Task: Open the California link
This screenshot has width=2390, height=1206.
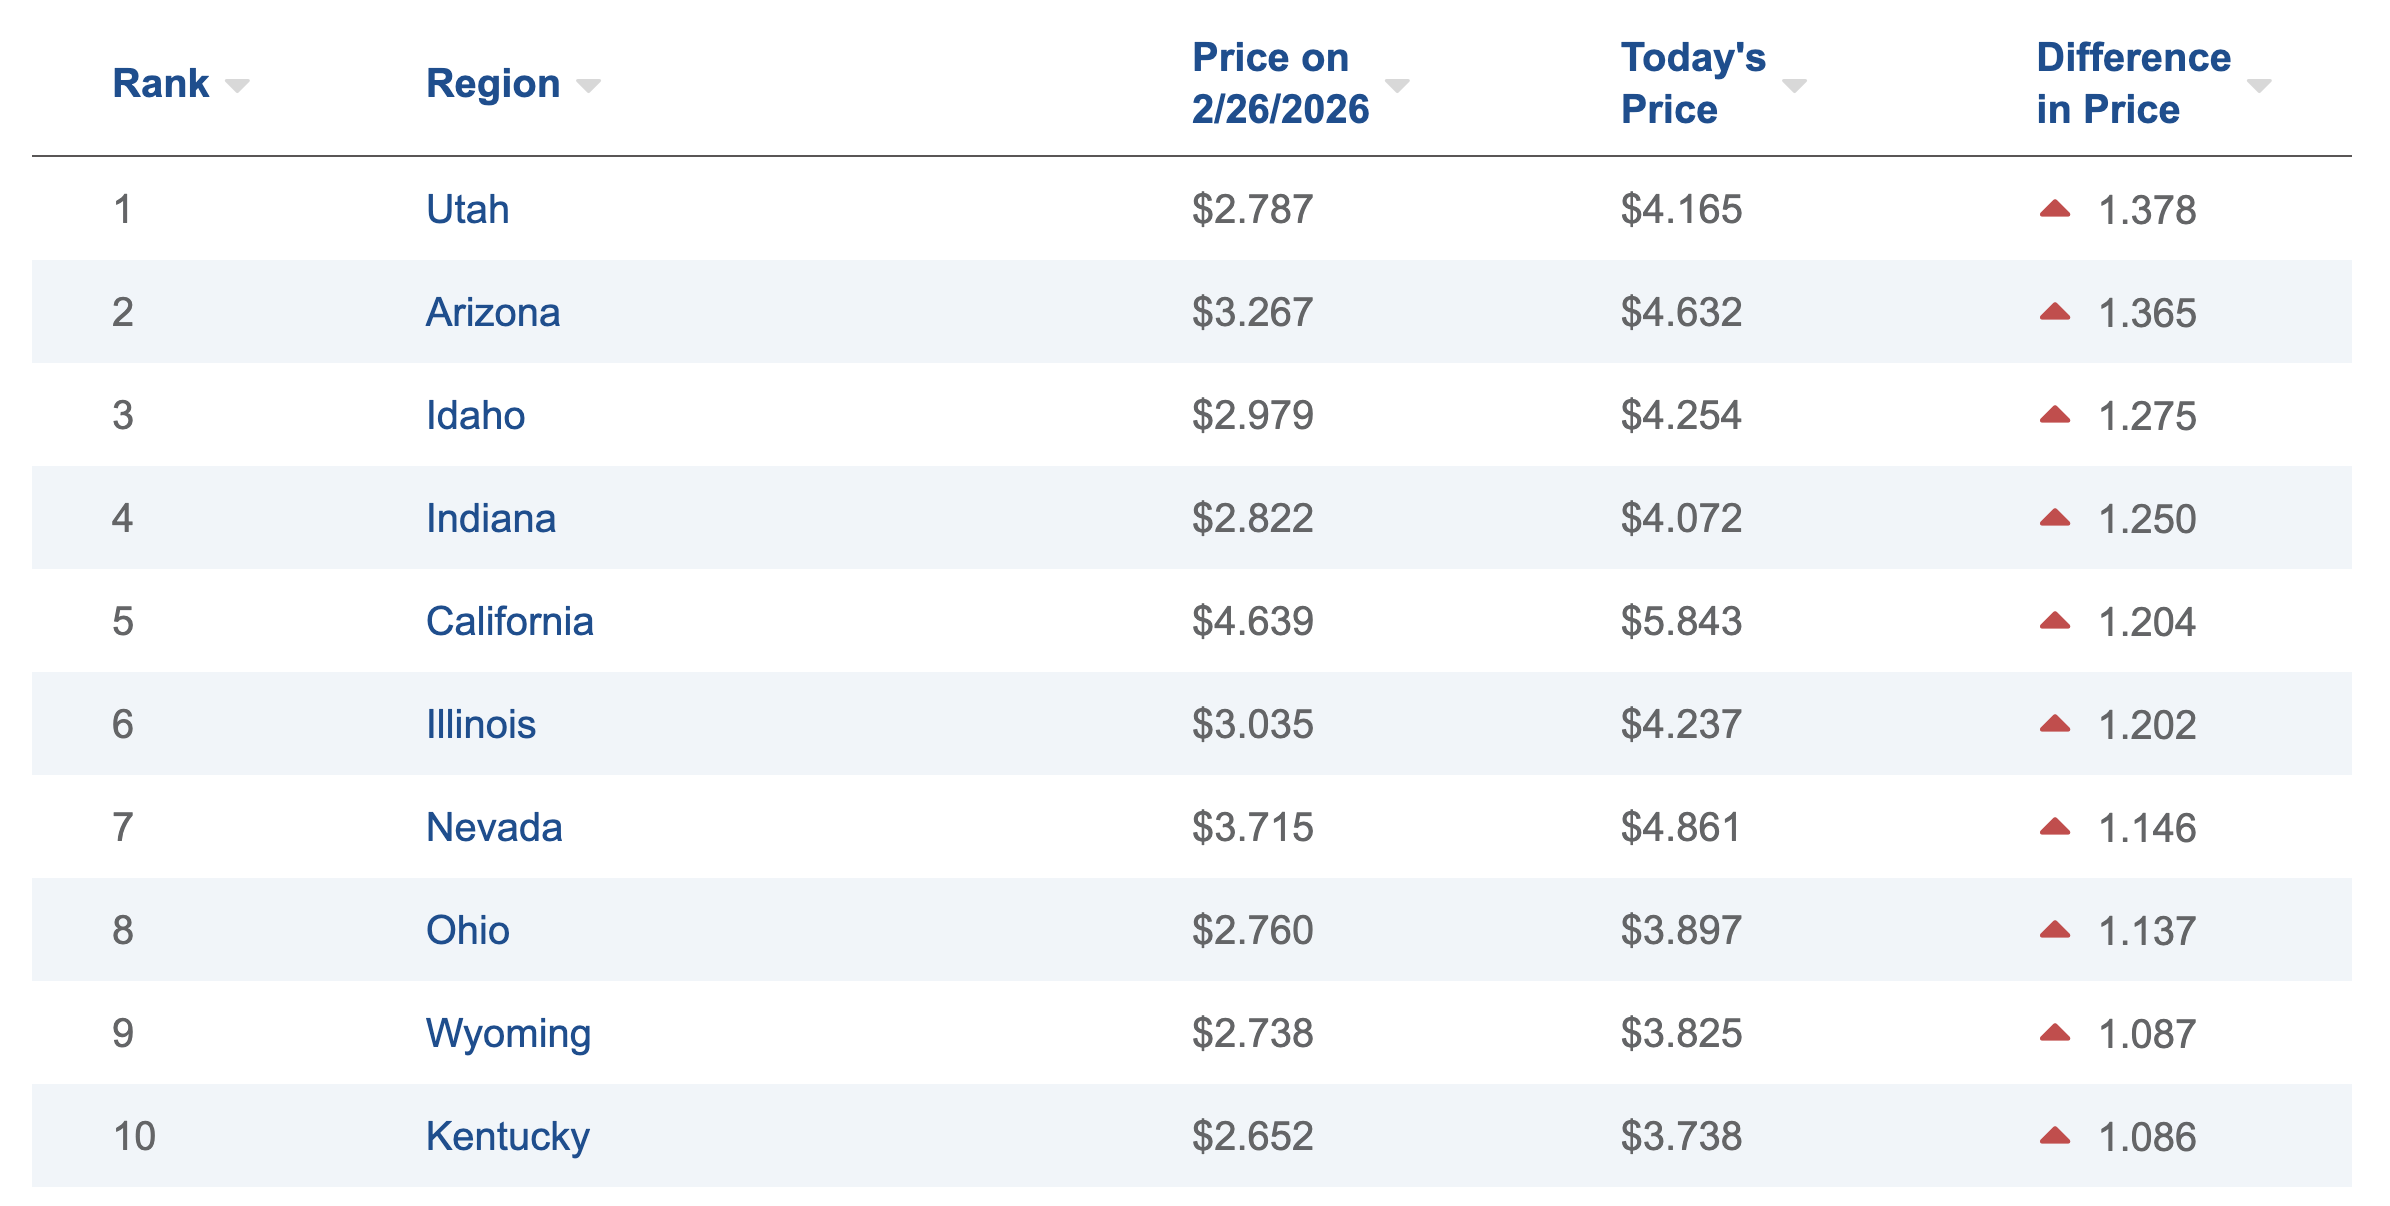Action: [509, 622]
